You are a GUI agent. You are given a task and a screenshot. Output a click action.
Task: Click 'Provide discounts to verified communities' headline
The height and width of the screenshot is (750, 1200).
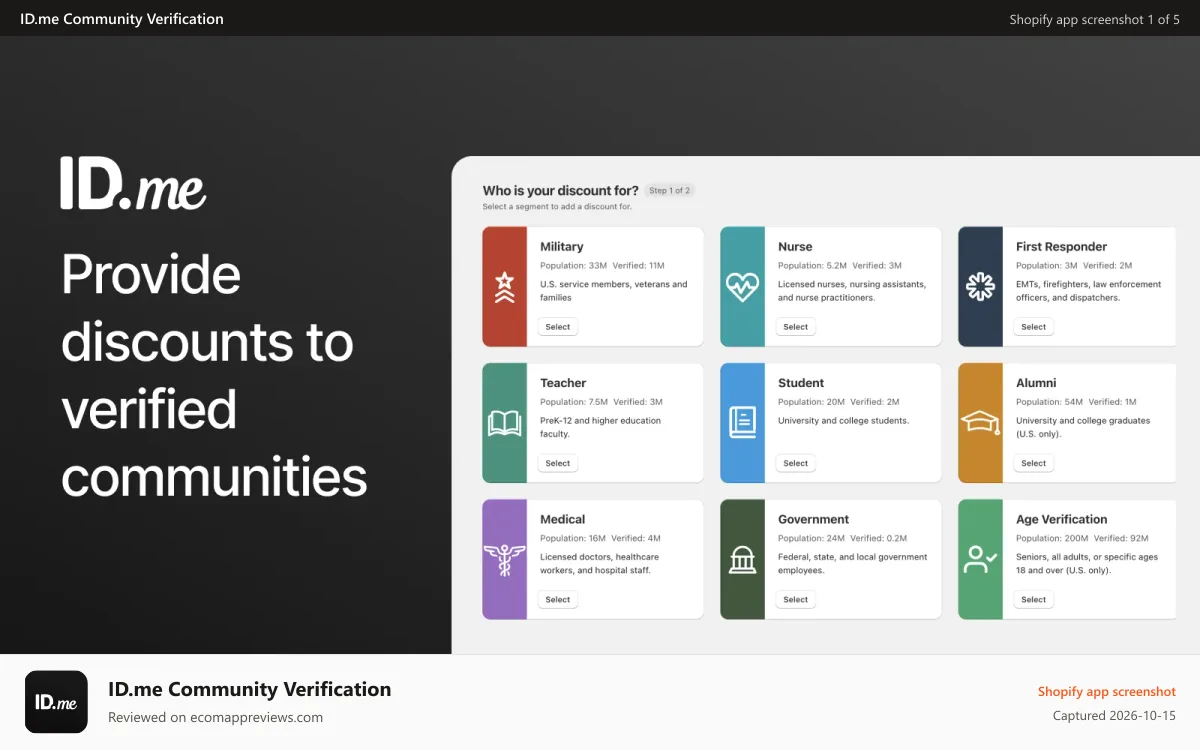214,375
